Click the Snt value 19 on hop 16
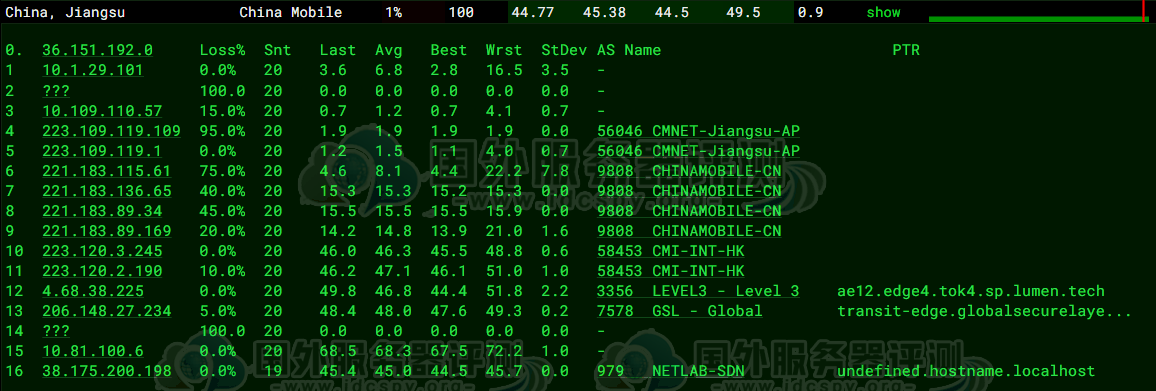Screen dimensions: 1156x391 274,370
